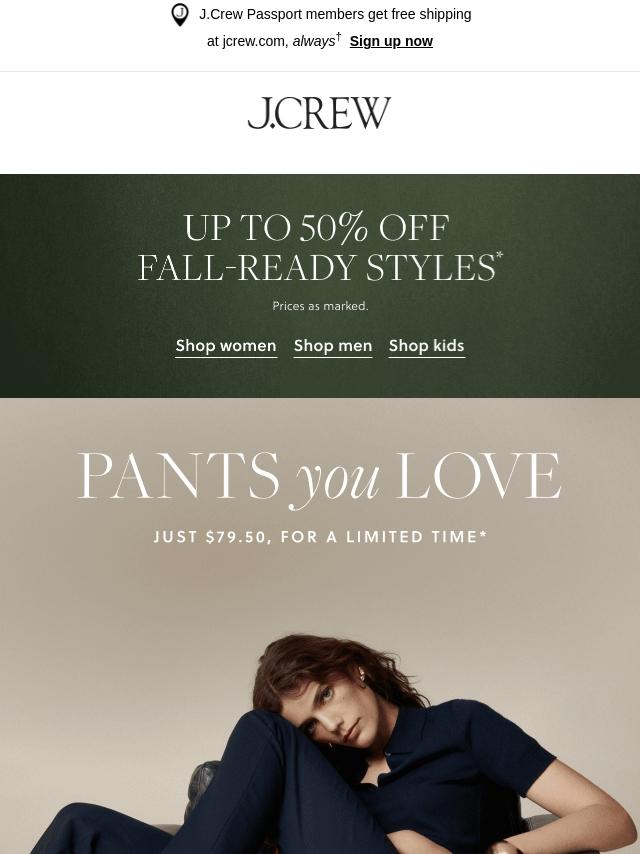Click the J.Crew Passport location pin icon
Image resolution: width=640 pixels, height=854 pixels.
coord(180,15)
